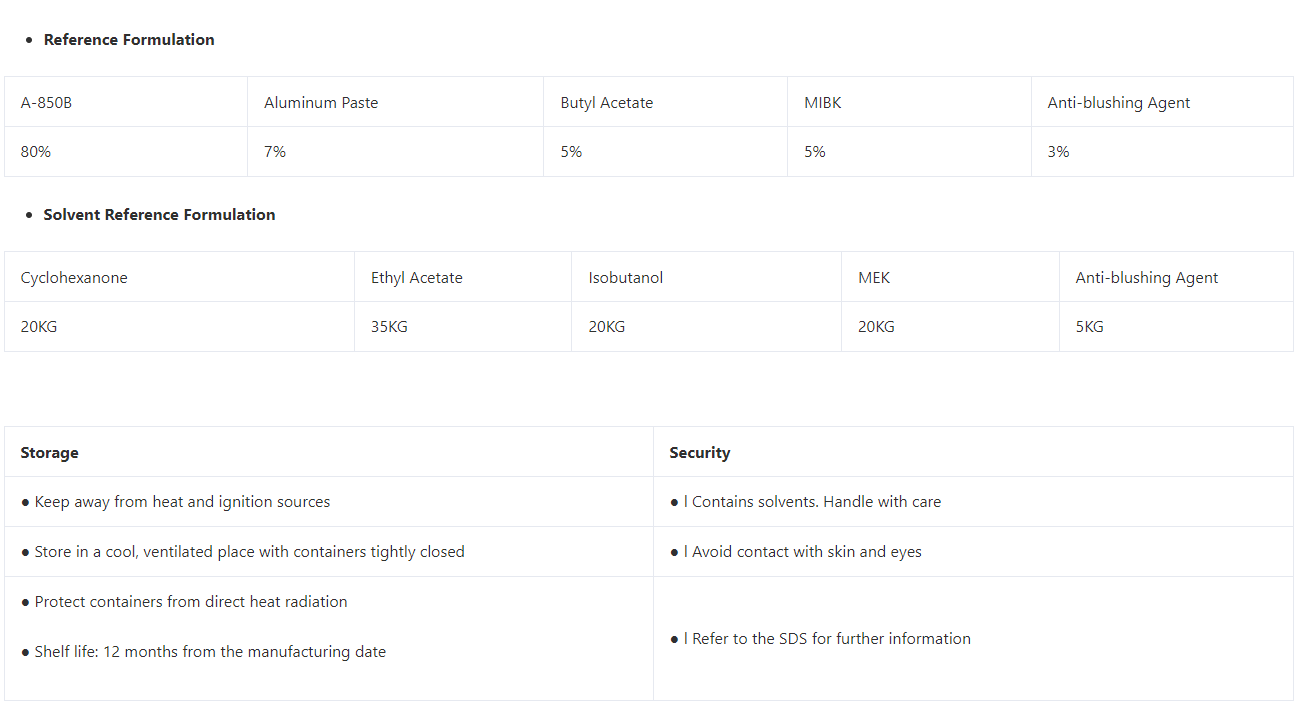
Task: Select the Isobutanol cell
Action: pyautogui.click(x=707, y=277)
